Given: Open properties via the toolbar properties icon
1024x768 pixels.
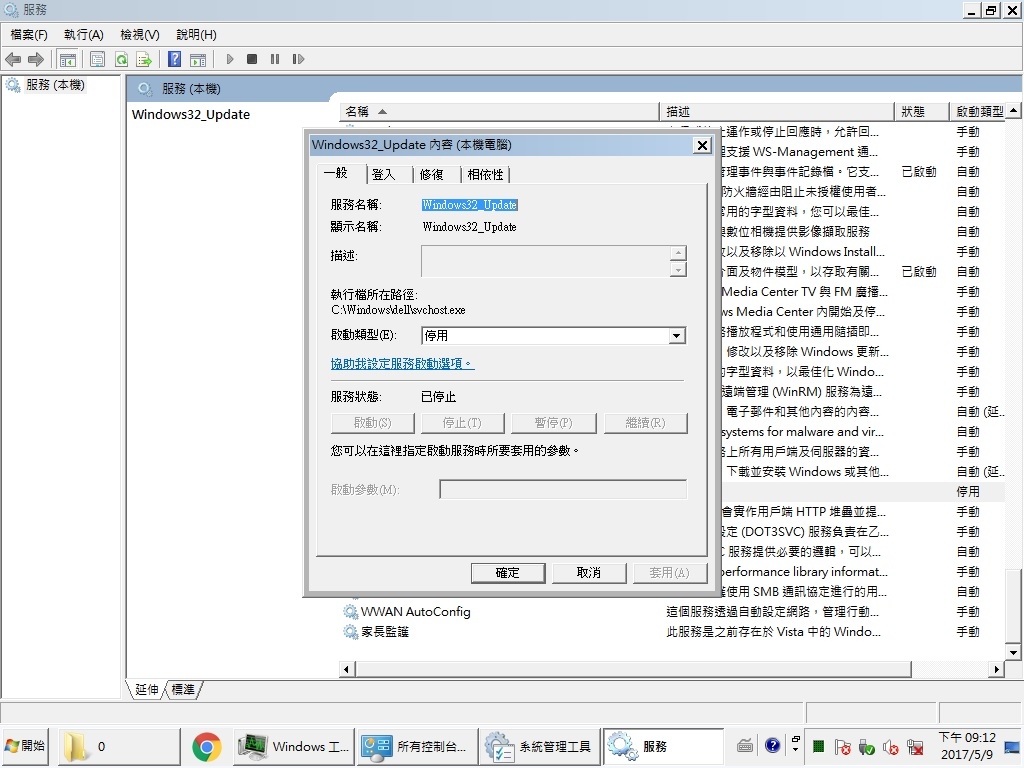Looking at the screenshot, I should coord(97,59).
